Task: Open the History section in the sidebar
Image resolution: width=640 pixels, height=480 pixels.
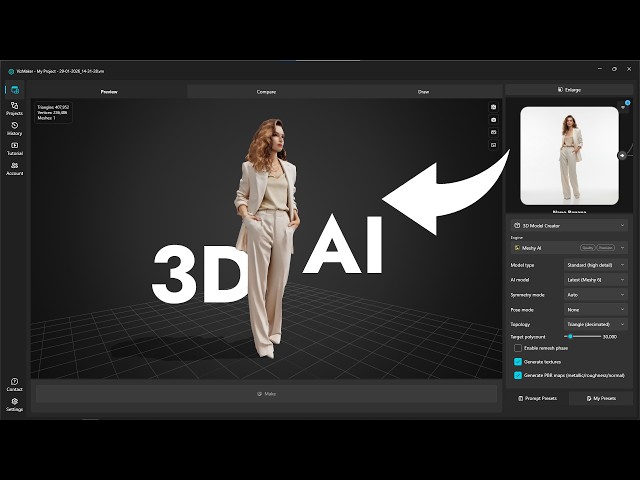Action: [14, 129]
